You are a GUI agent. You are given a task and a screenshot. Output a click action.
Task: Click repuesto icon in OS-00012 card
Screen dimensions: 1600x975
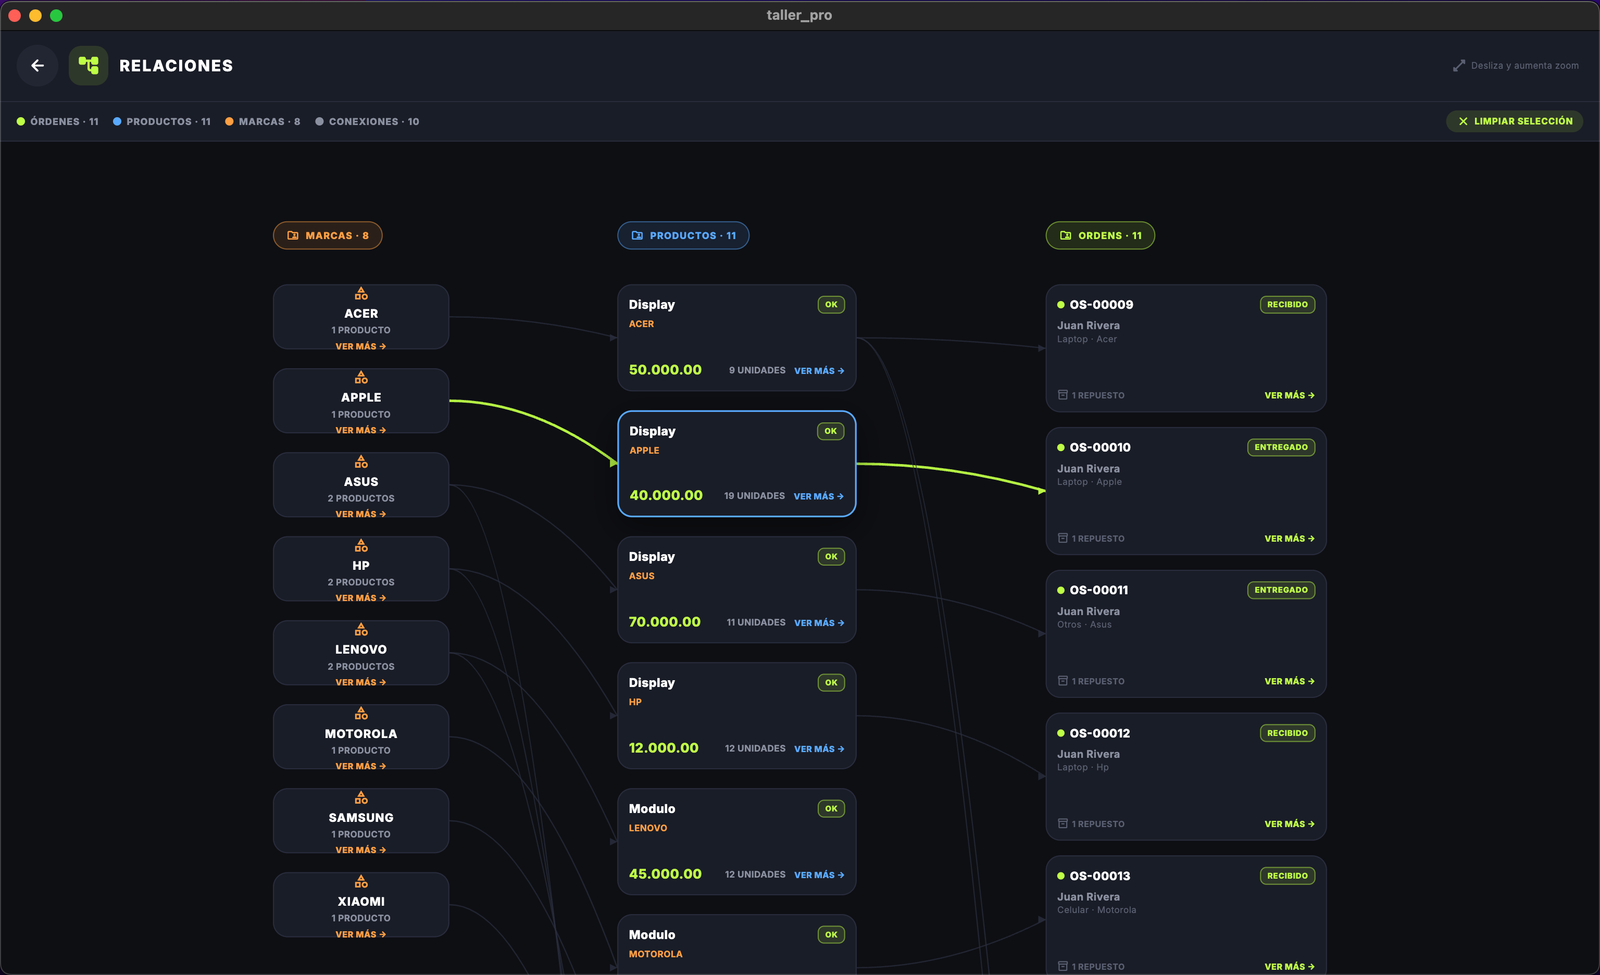coord(1063,824)
